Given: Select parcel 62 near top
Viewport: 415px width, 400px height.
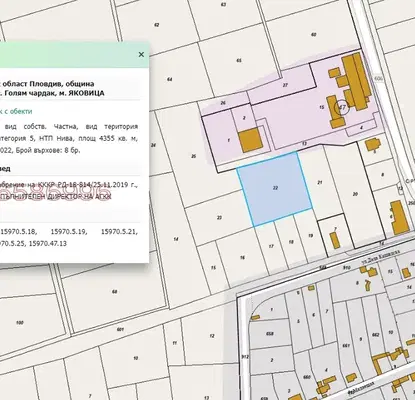Looking at the screenshot, I should pyautogui.click(x=157, y=25).
